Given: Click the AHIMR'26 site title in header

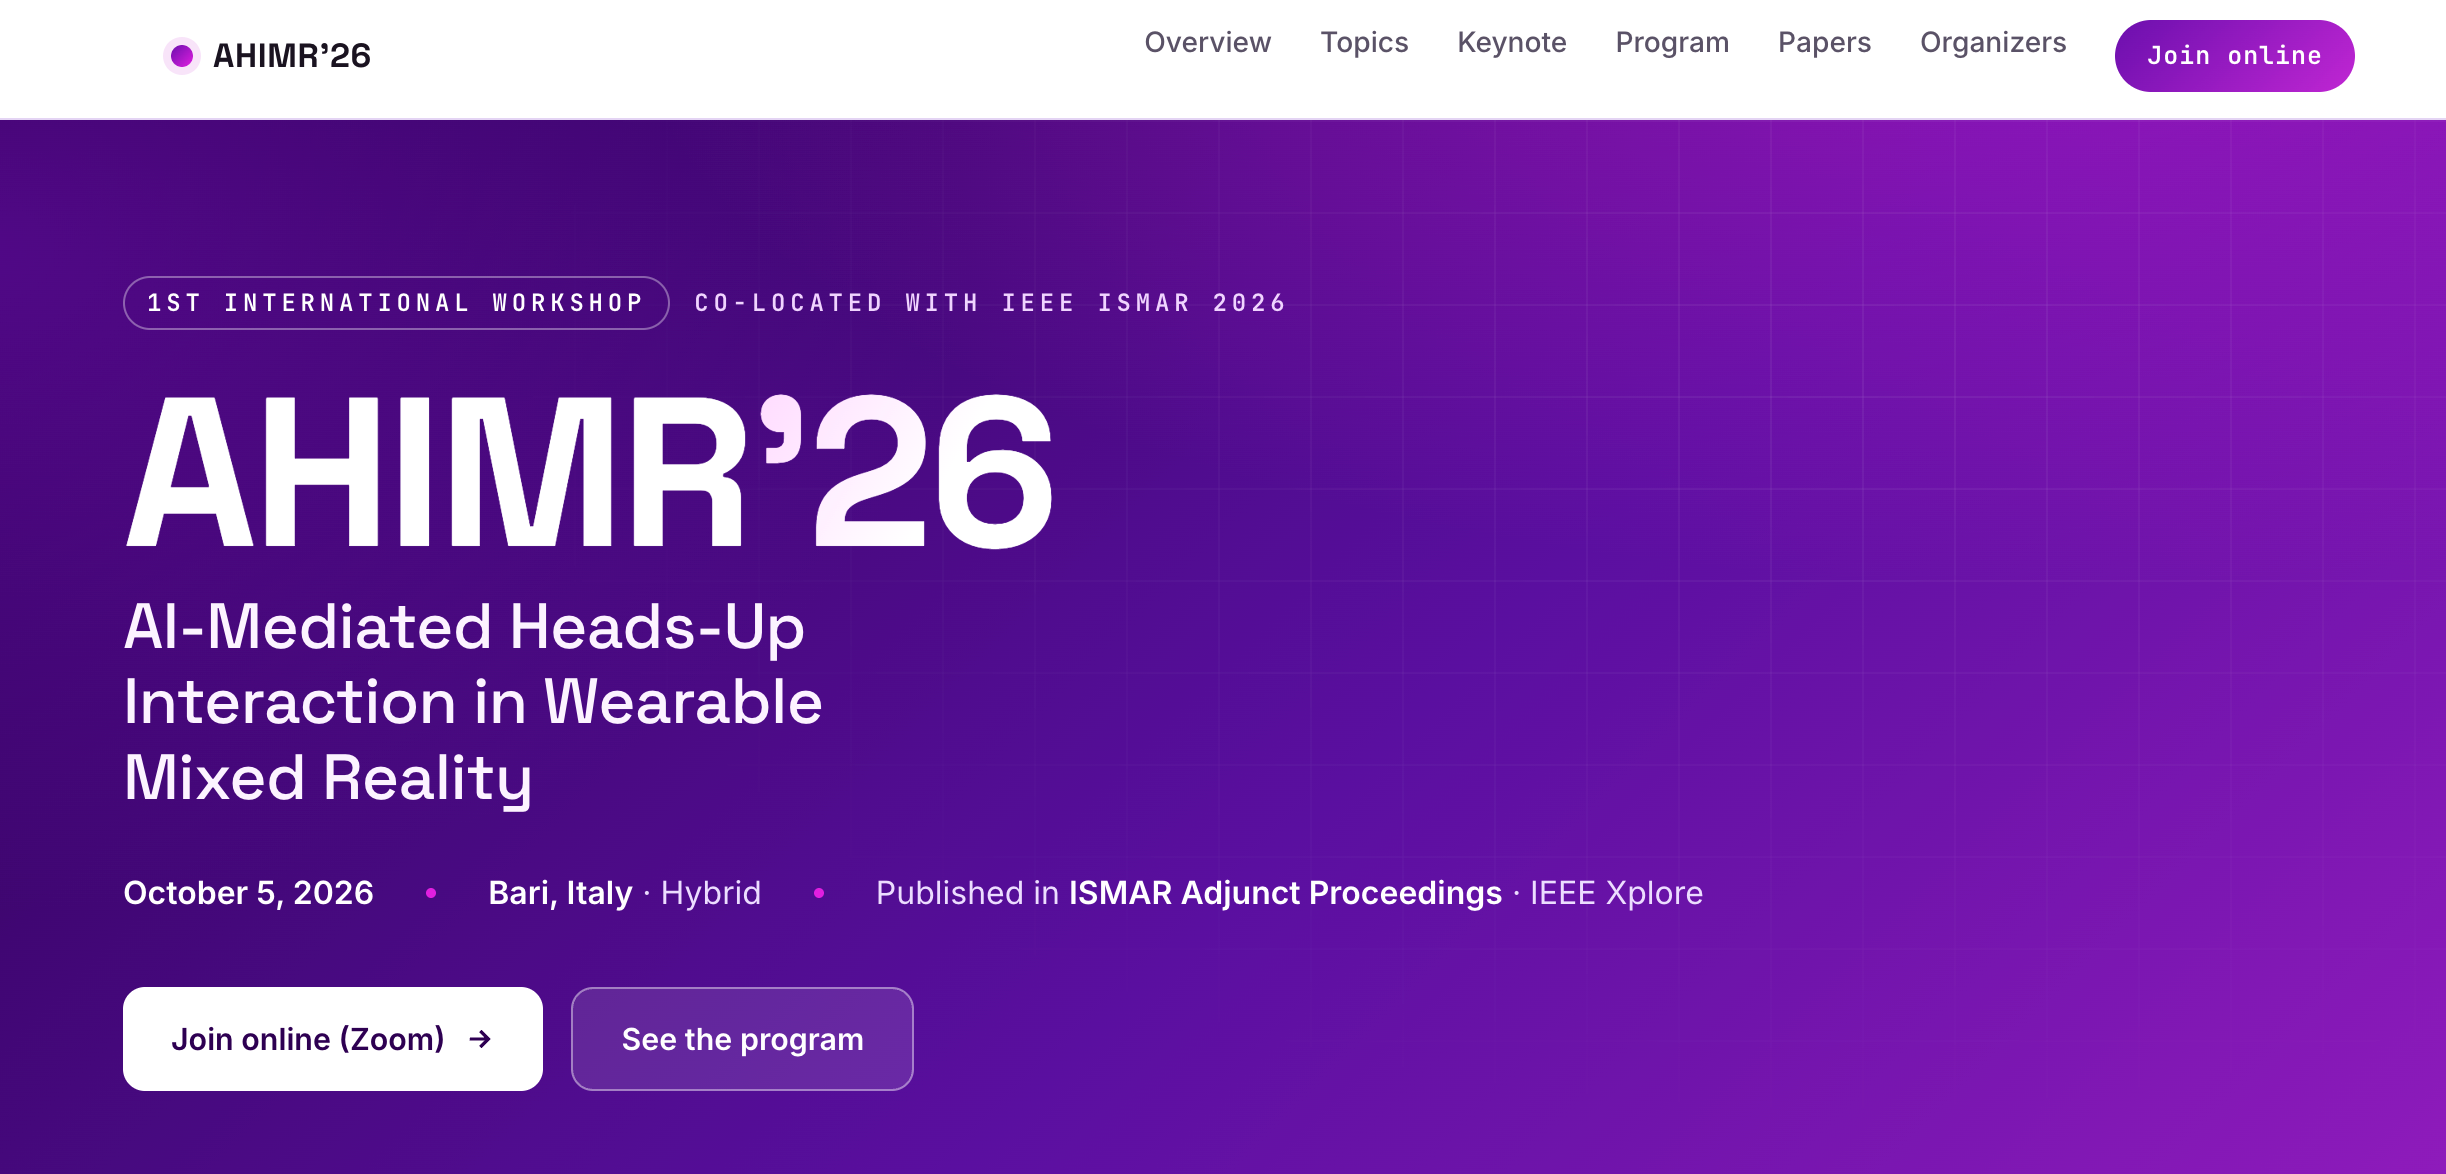Looking at the screenshot, I should 291,56.
